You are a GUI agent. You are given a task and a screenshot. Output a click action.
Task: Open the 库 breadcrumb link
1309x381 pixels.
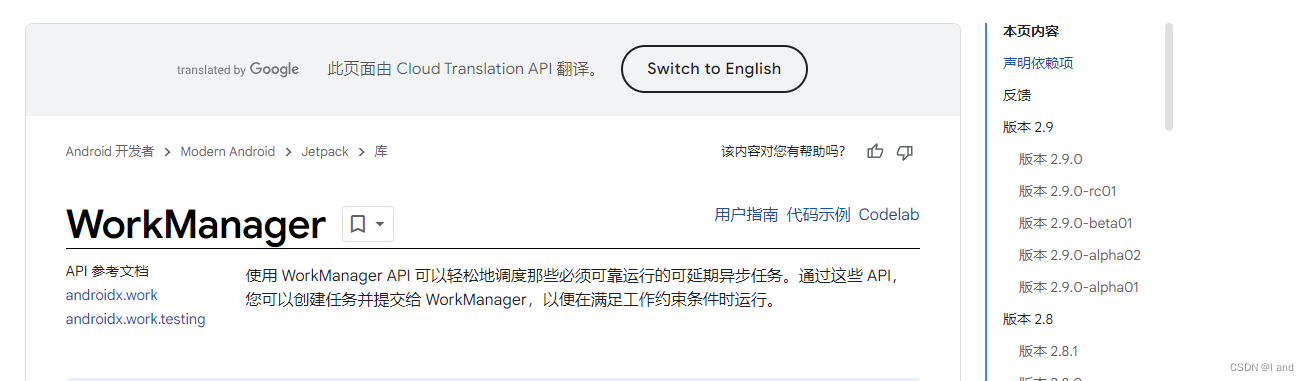tap(381, 152)
